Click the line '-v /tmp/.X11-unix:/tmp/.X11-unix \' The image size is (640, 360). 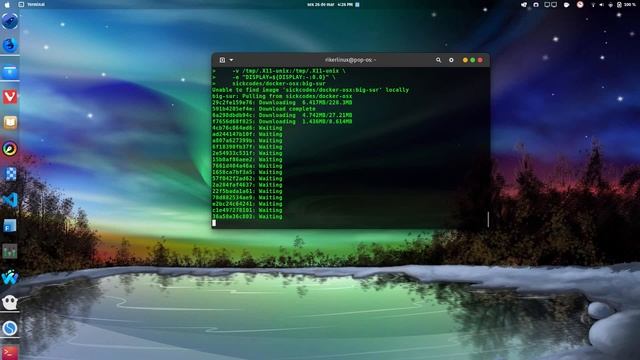(x=289, y=71)
